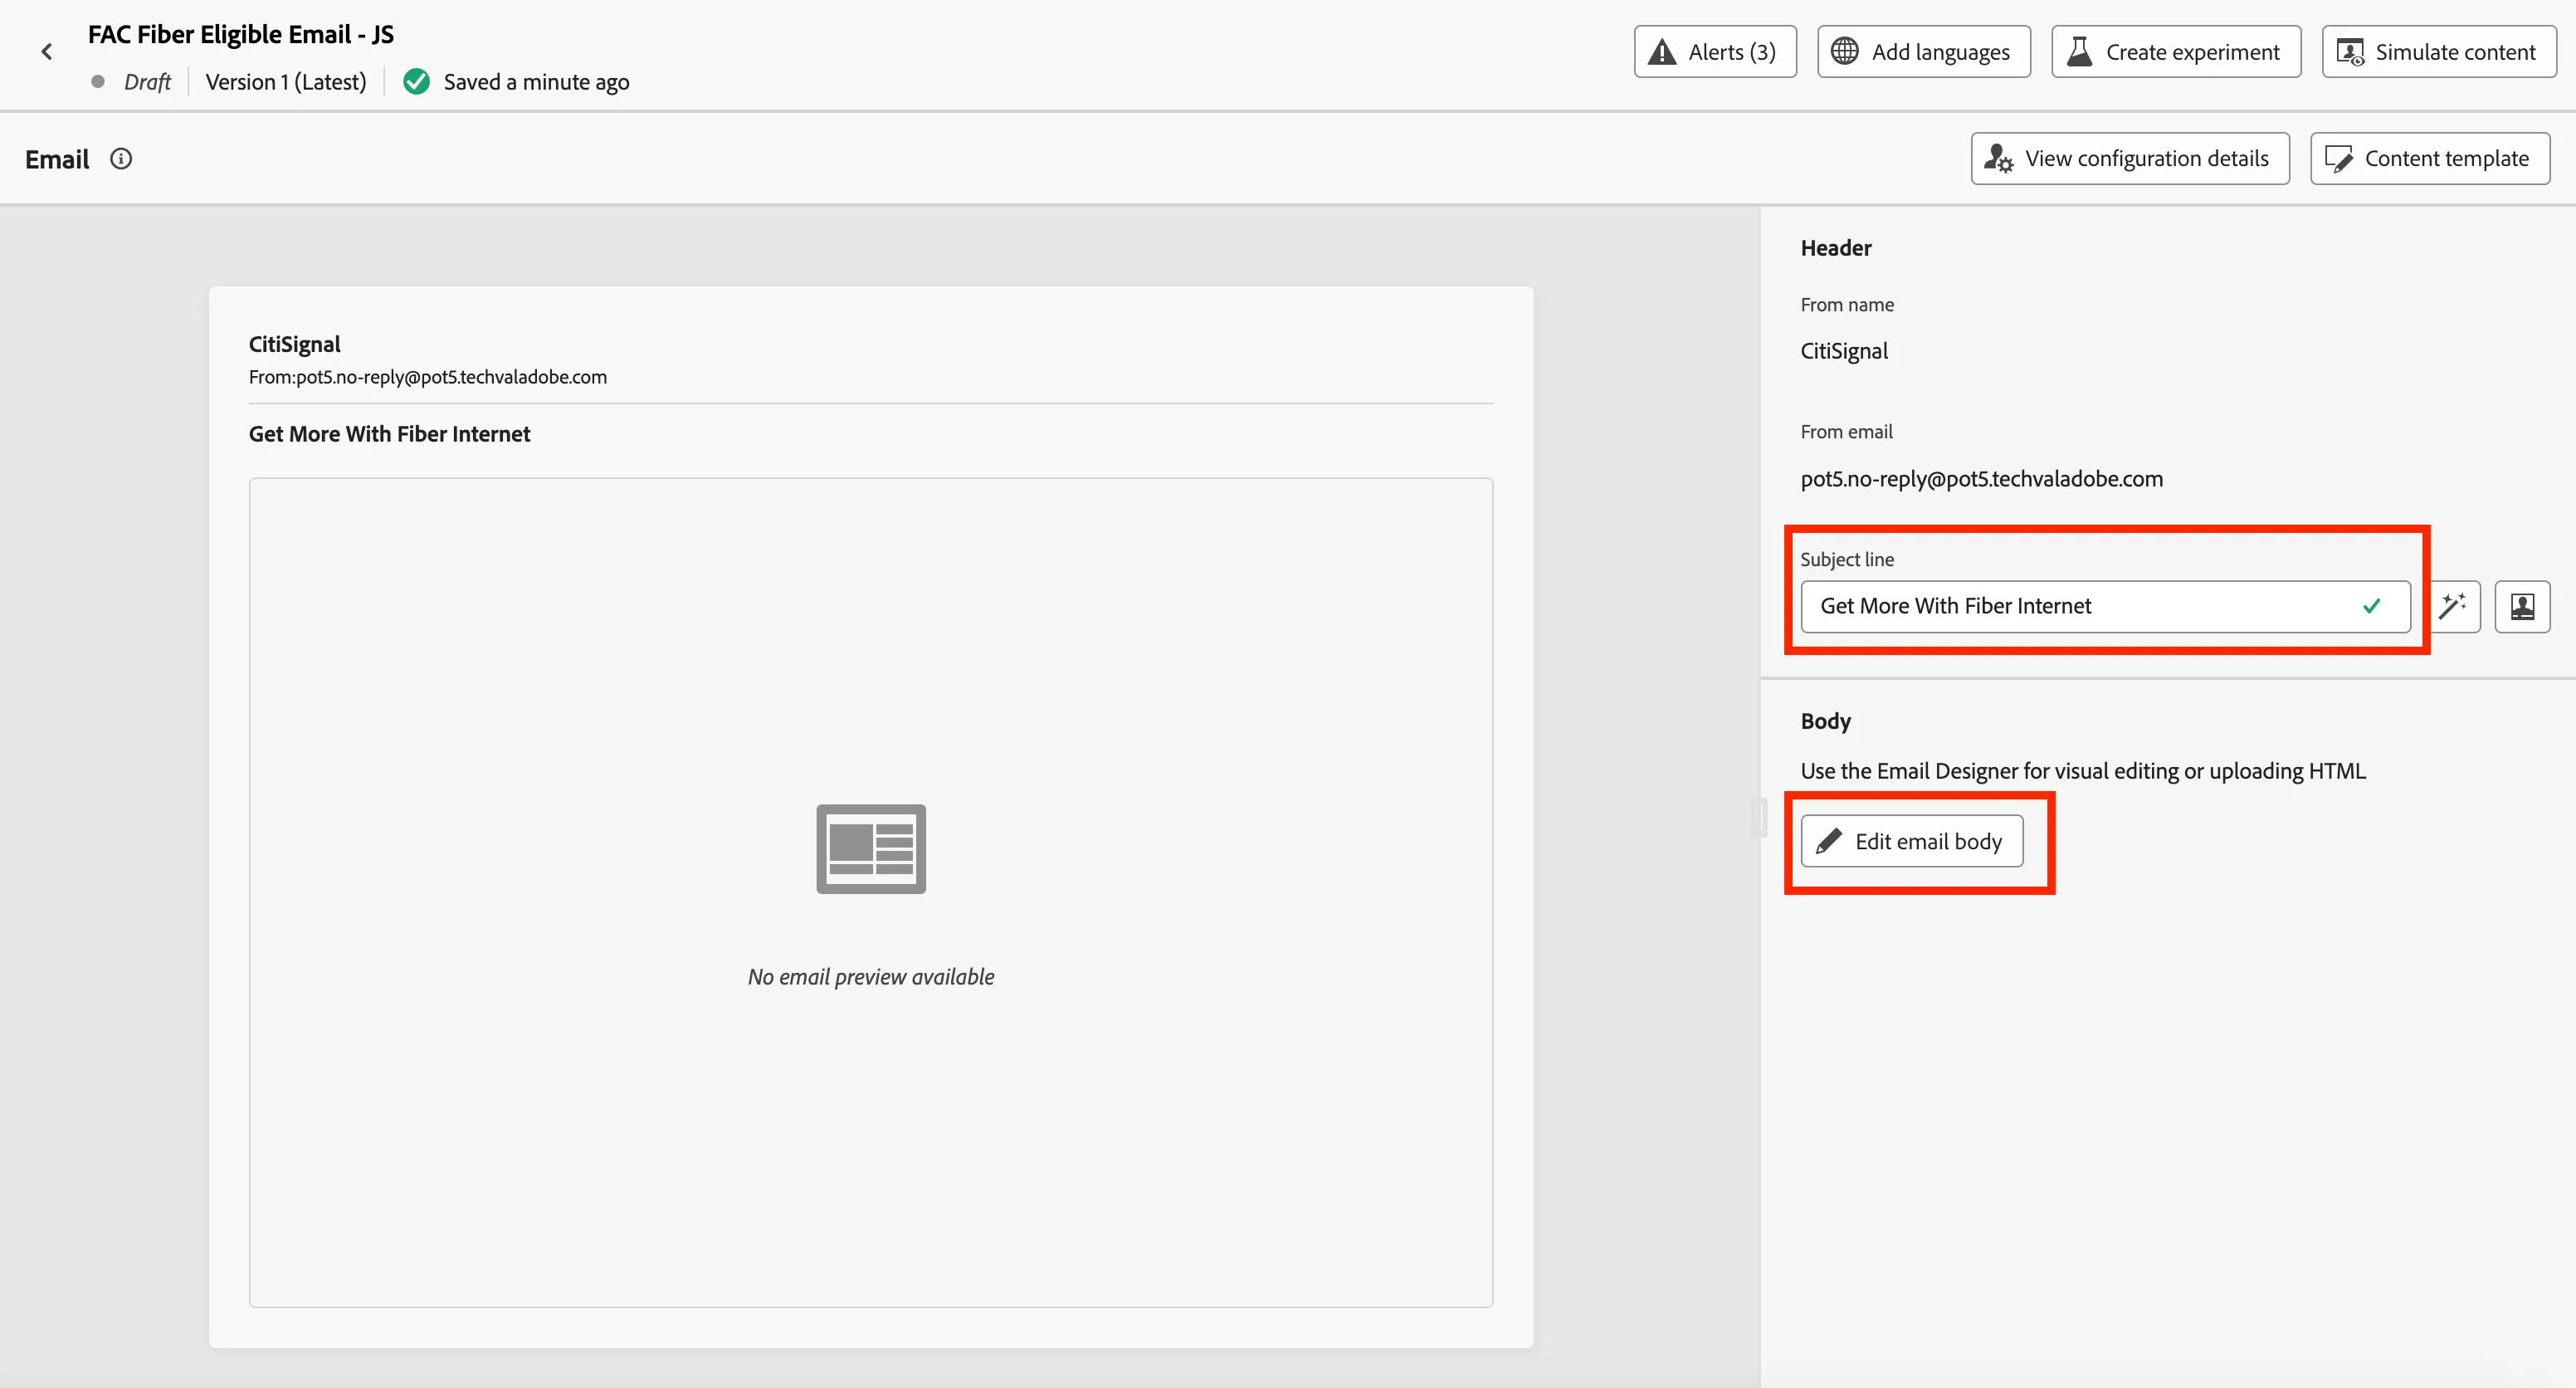Click 'Saved a minute ago' status text

[536, 82]
